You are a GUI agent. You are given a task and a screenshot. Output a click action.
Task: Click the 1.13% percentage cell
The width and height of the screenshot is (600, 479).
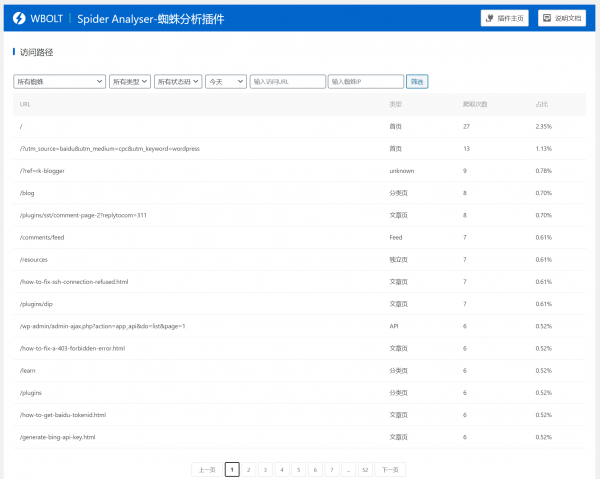click(x=543, y=148)
